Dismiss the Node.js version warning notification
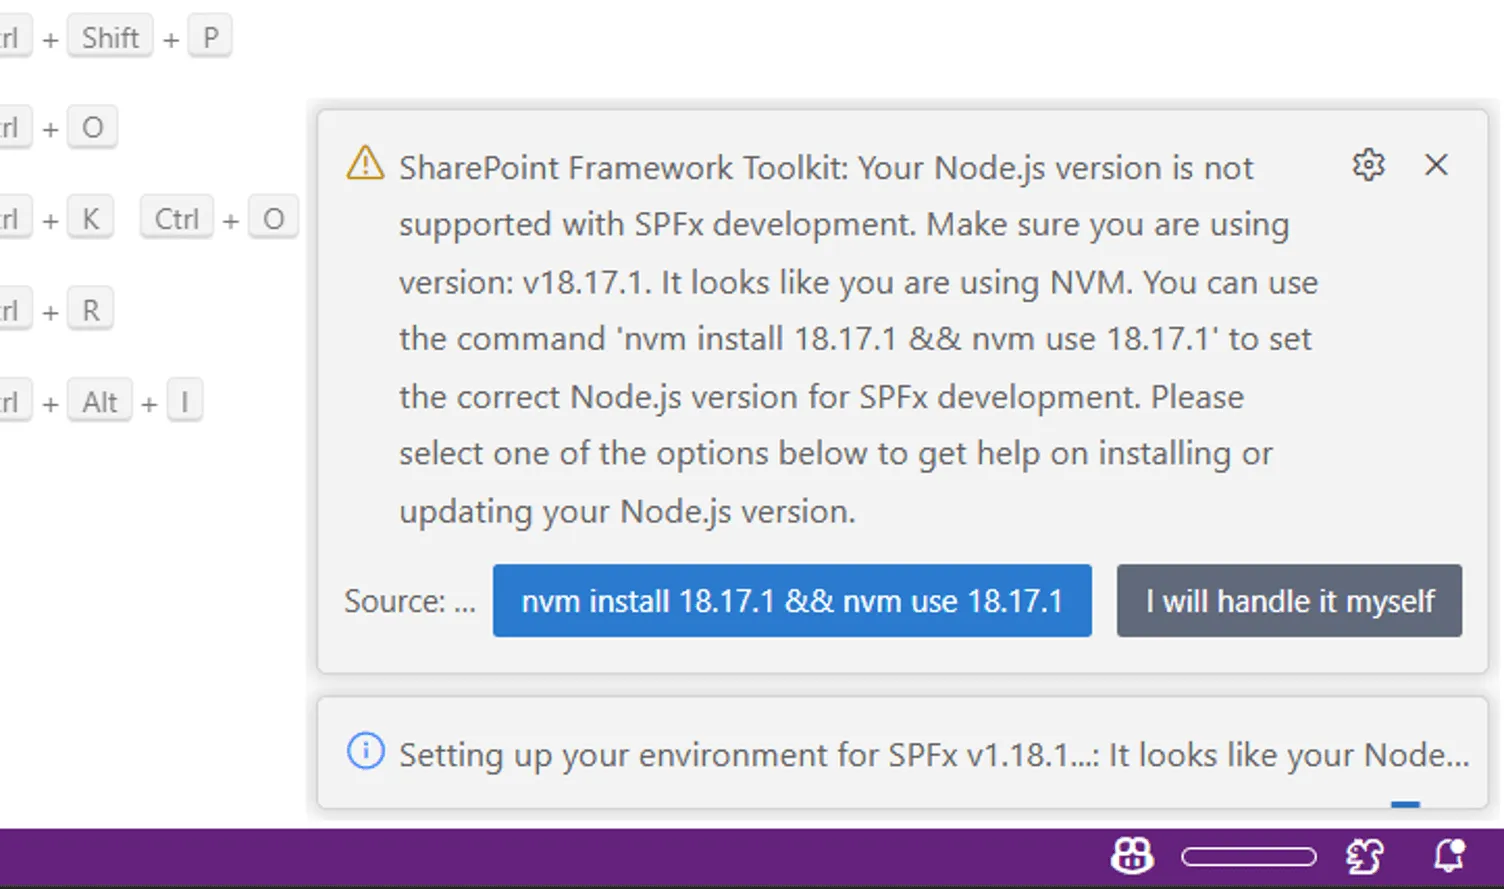The image size is (1504, 889). (x=1436, y=164)
